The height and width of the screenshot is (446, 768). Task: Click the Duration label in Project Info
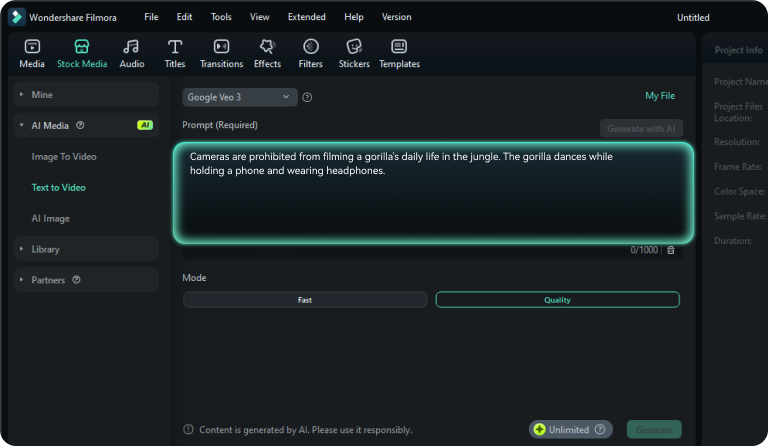733,241
